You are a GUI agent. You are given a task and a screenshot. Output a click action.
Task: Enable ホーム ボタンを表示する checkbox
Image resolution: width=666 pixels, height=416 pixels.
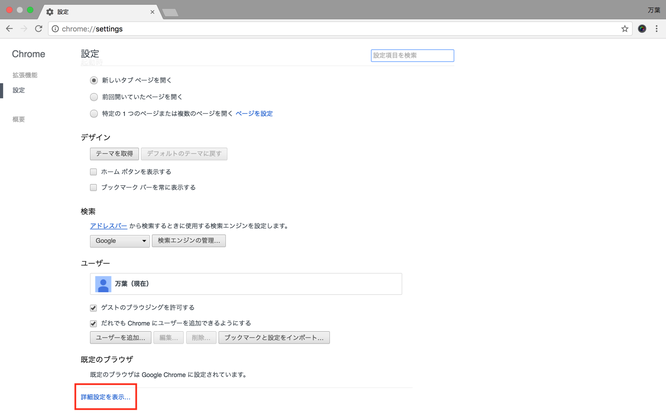coord(93,172)
